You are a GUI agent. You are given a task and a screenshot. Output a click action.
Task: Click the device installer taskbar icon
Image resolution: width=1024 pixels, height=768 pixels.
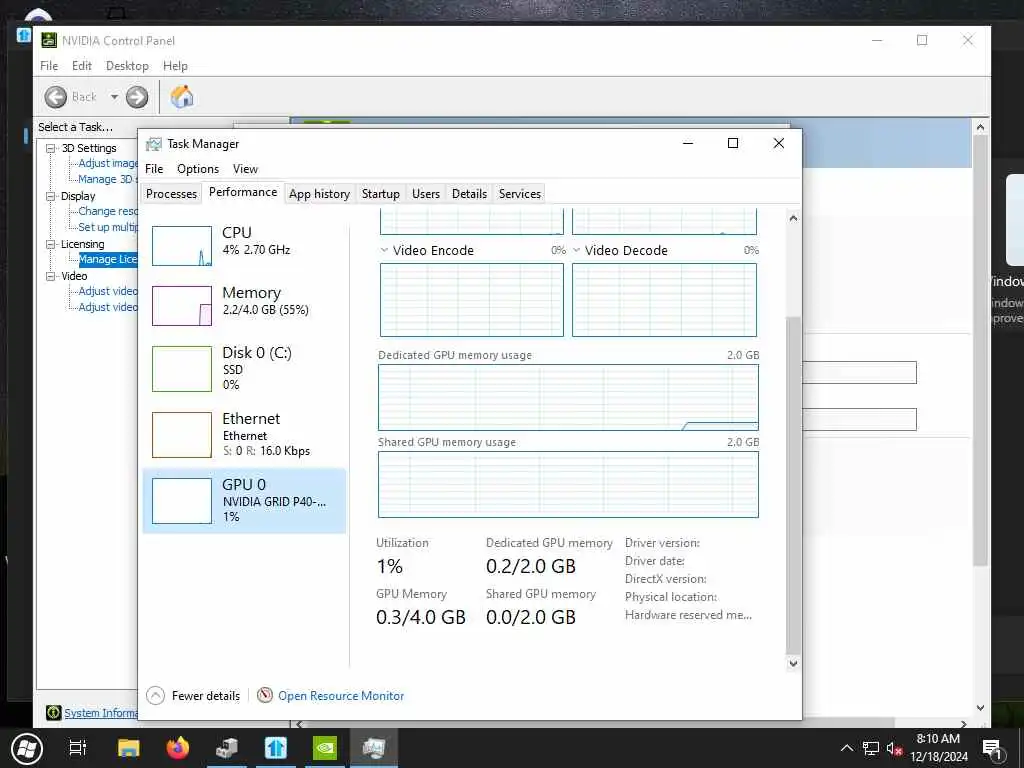pyautogui.click(x=227, y=748)
